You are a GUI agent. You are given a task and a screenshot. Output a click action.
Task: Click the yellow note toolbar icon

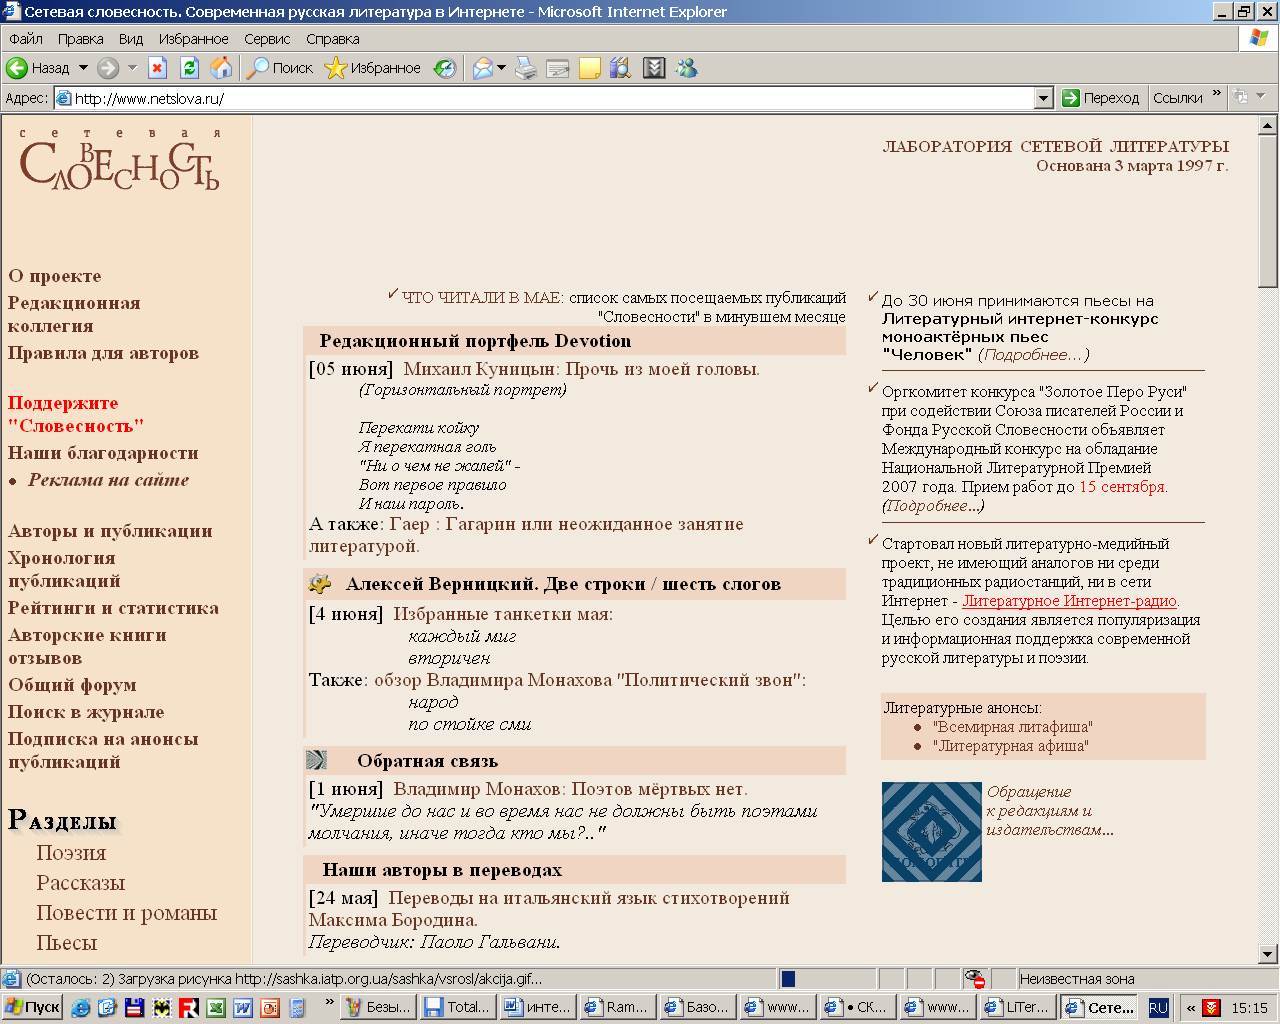point(590,68)
